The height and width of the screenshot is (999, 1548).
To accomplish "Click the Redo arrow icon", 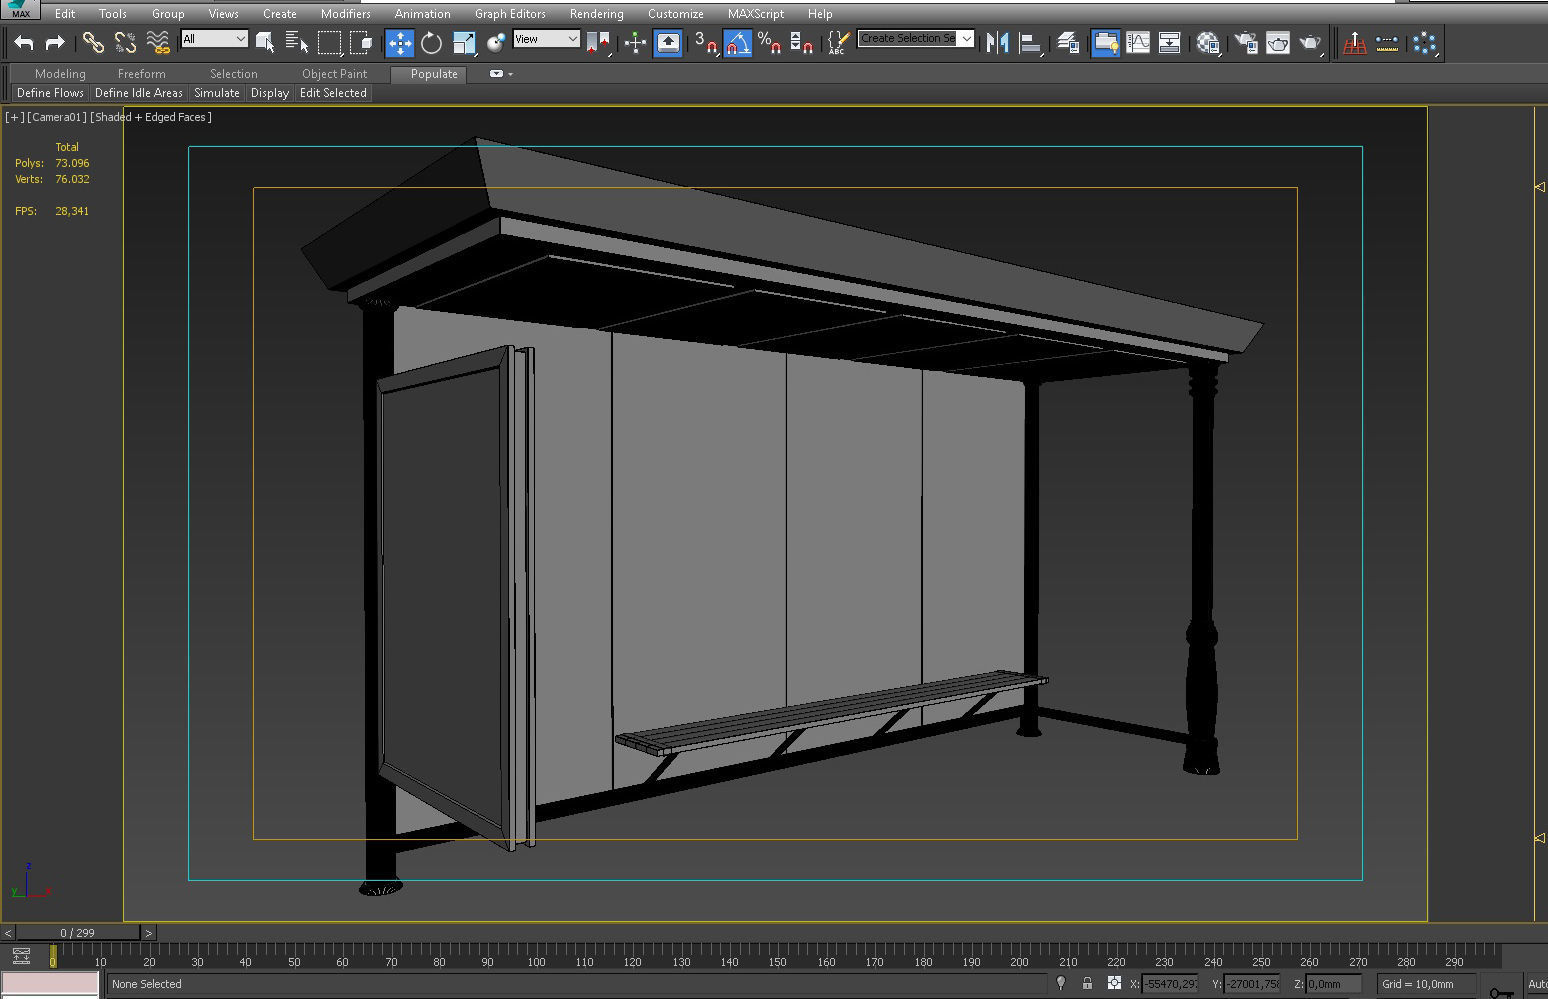I will [55, 42].
